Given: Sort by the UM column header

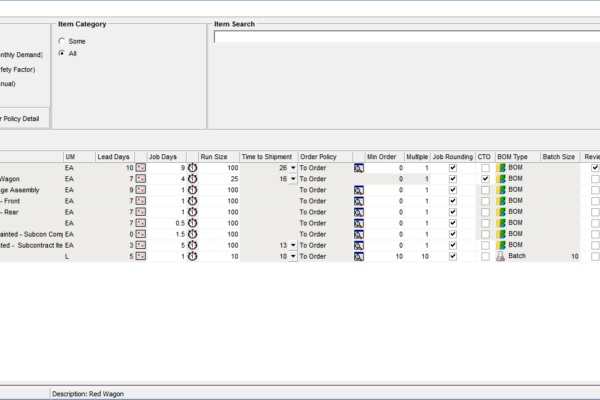Looking at the screenshot, I should tap(79, 157).
